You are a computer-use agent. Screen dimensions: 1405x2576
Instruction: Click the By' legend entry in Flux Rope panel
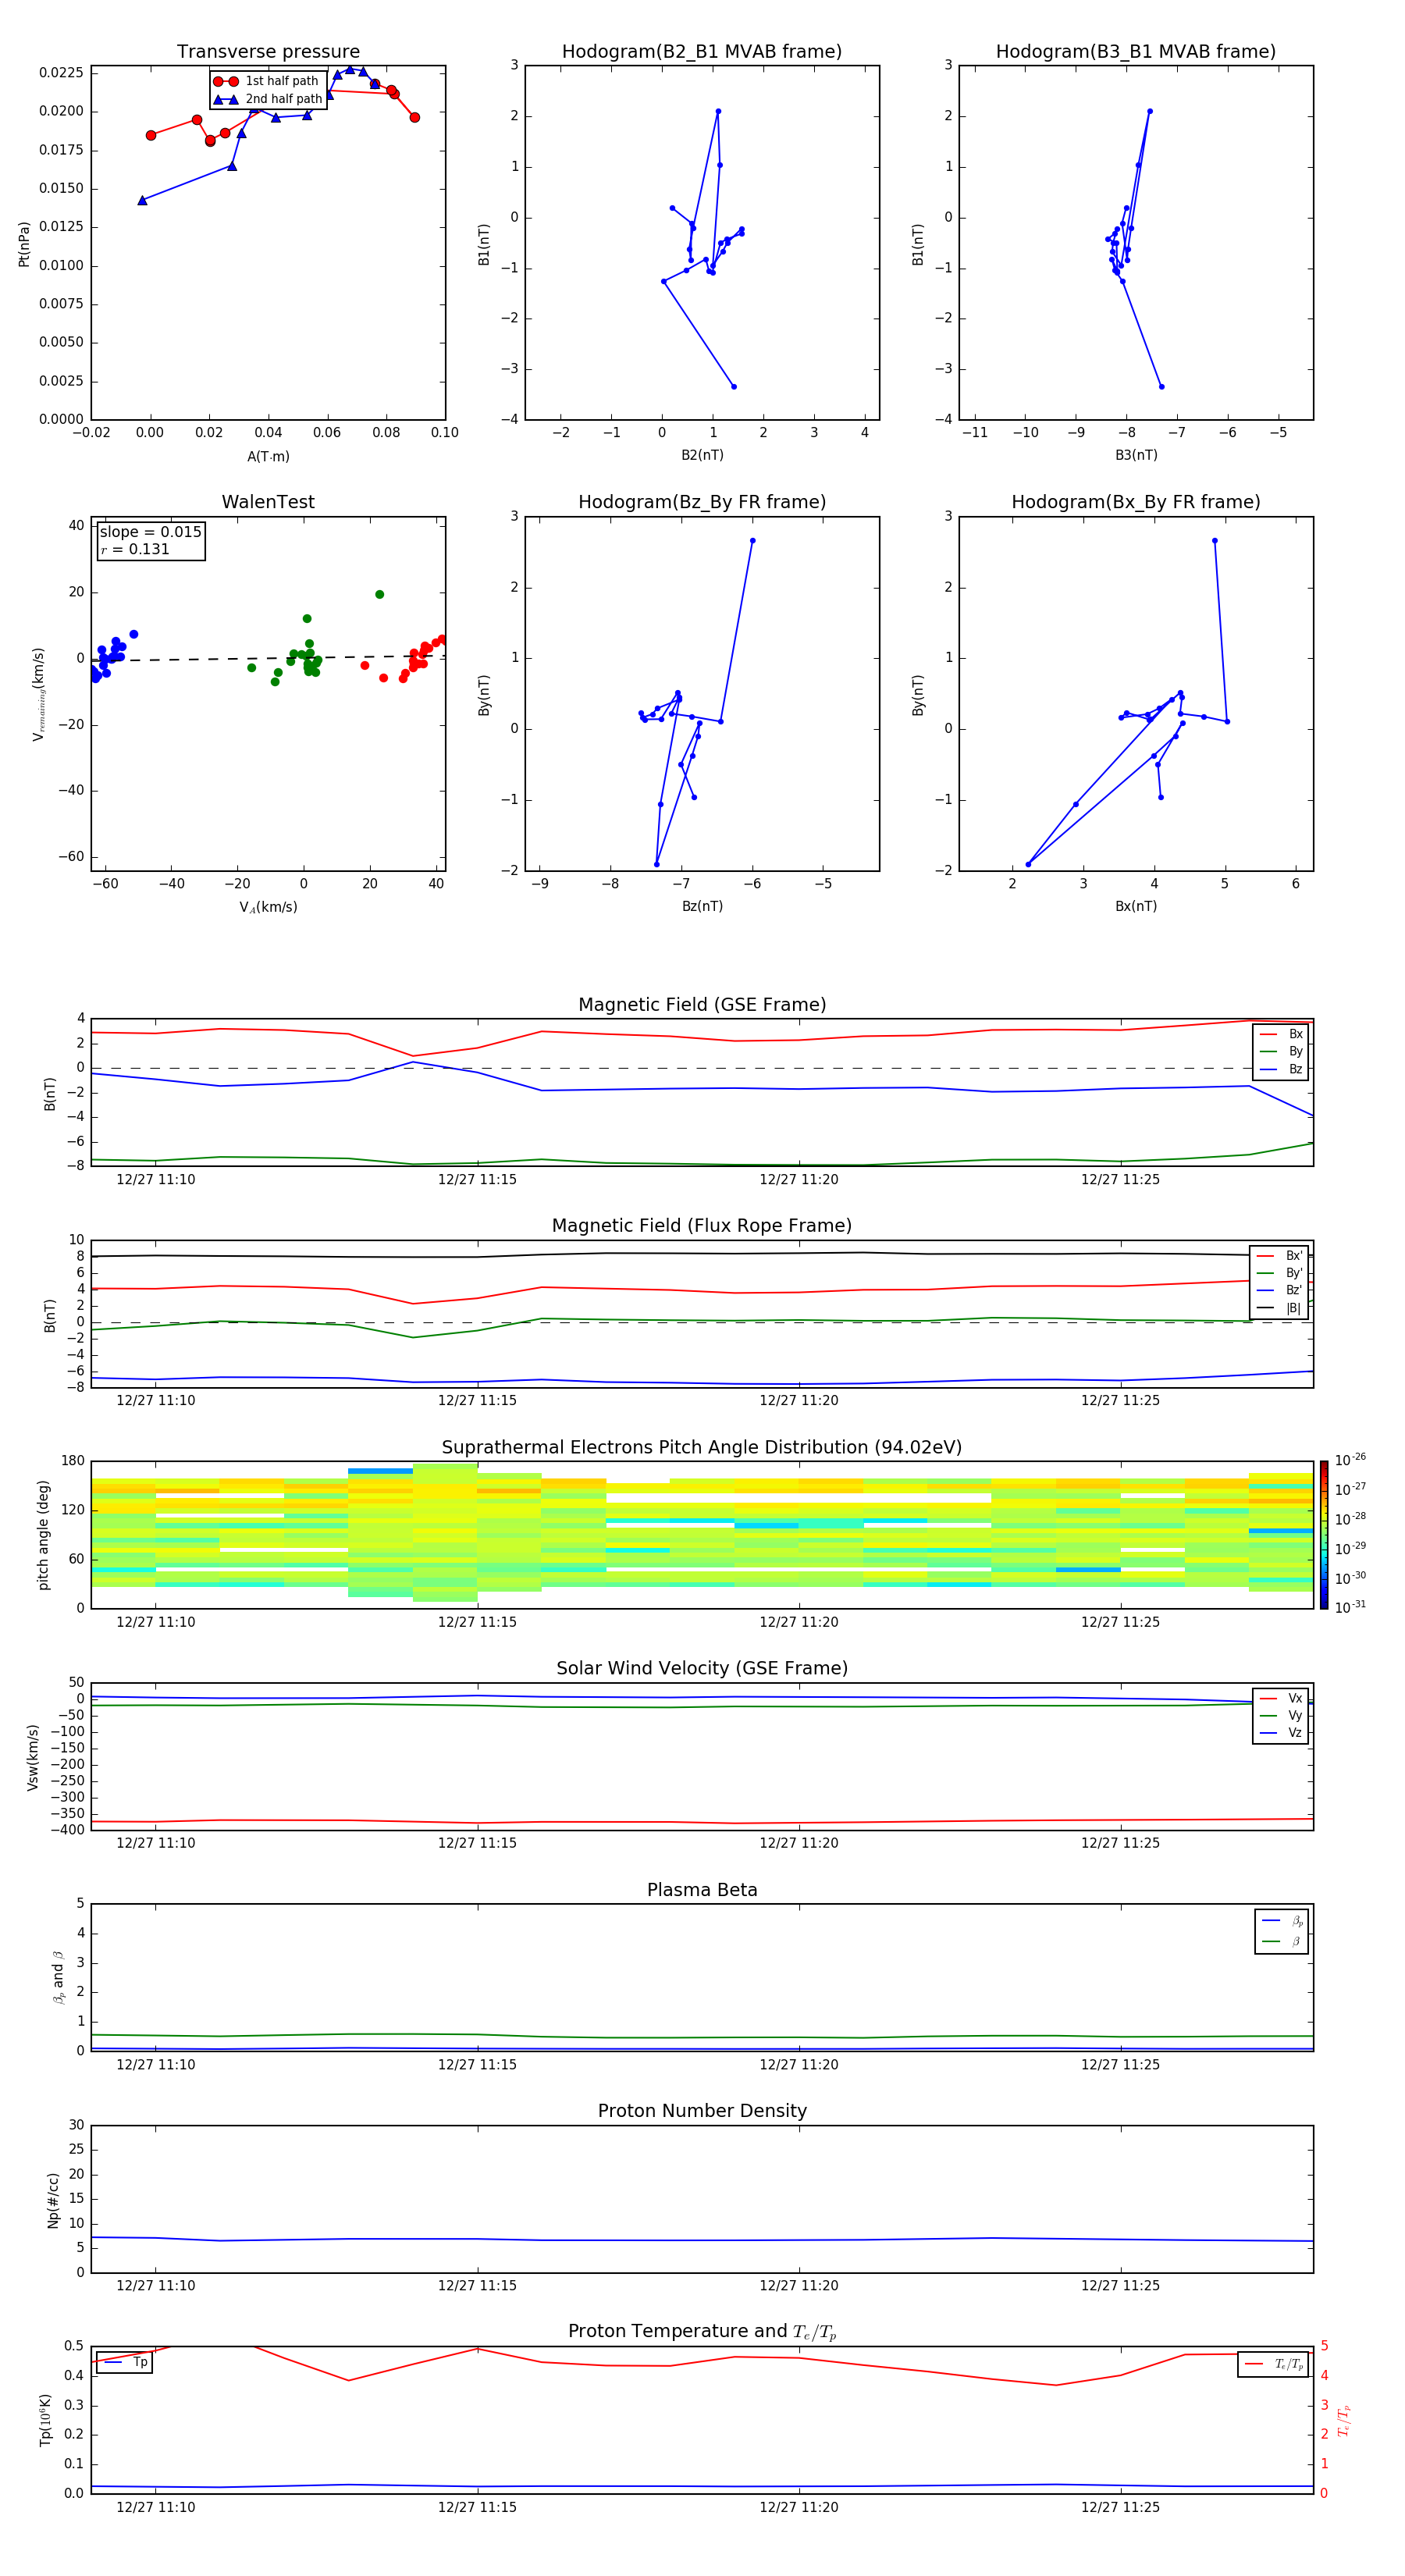[1279, 1273]
